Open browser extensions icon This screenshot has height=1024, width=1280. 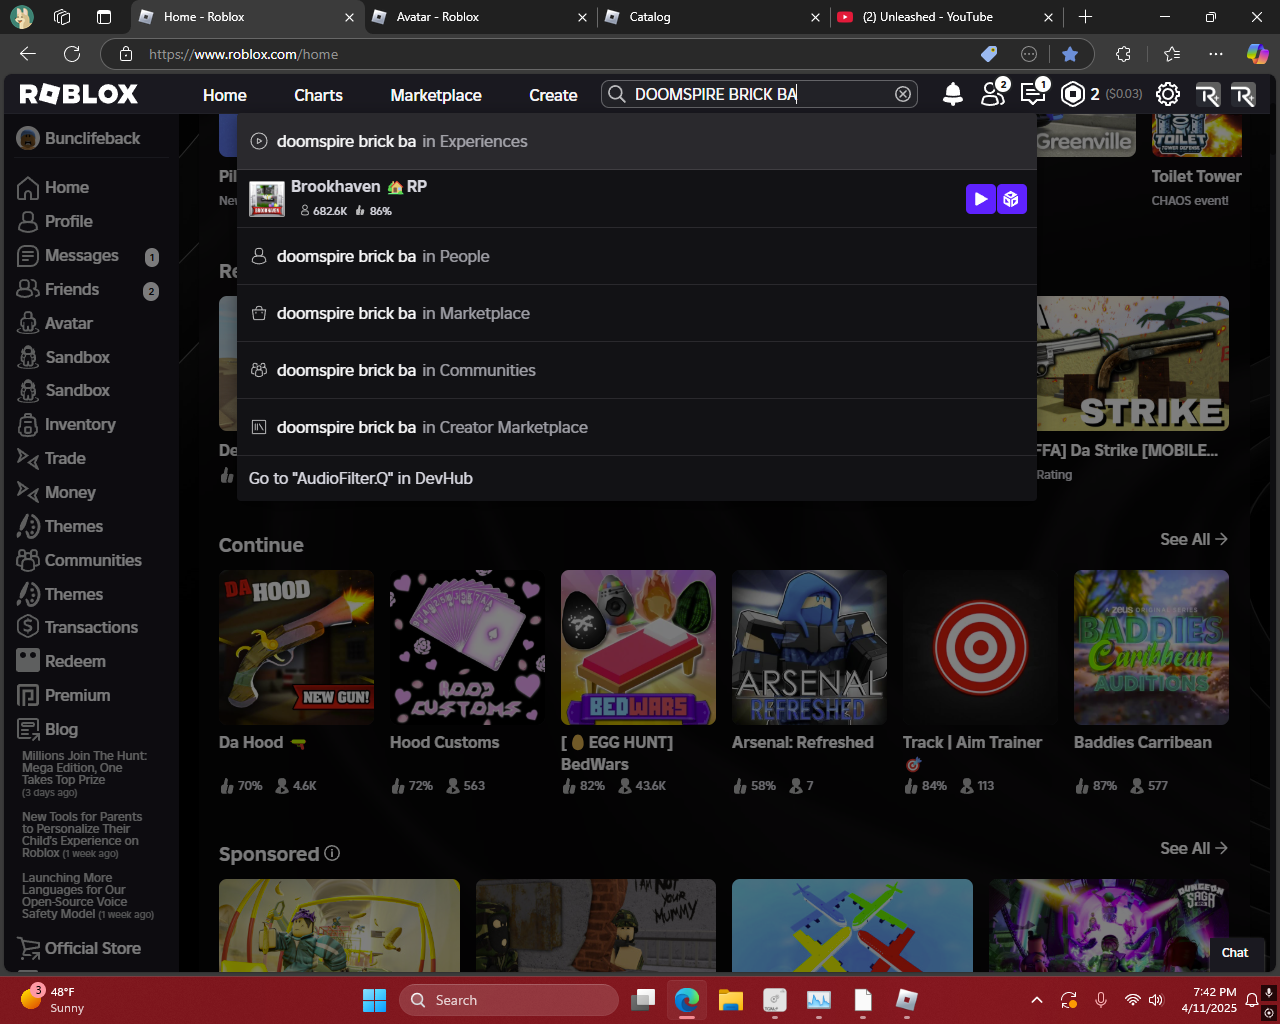pos(1124,54)
